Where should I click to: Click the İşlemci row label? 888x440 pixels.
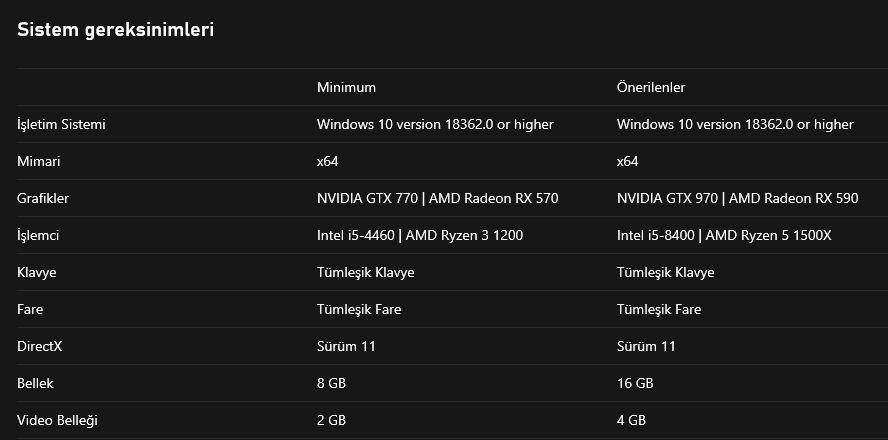41,235
